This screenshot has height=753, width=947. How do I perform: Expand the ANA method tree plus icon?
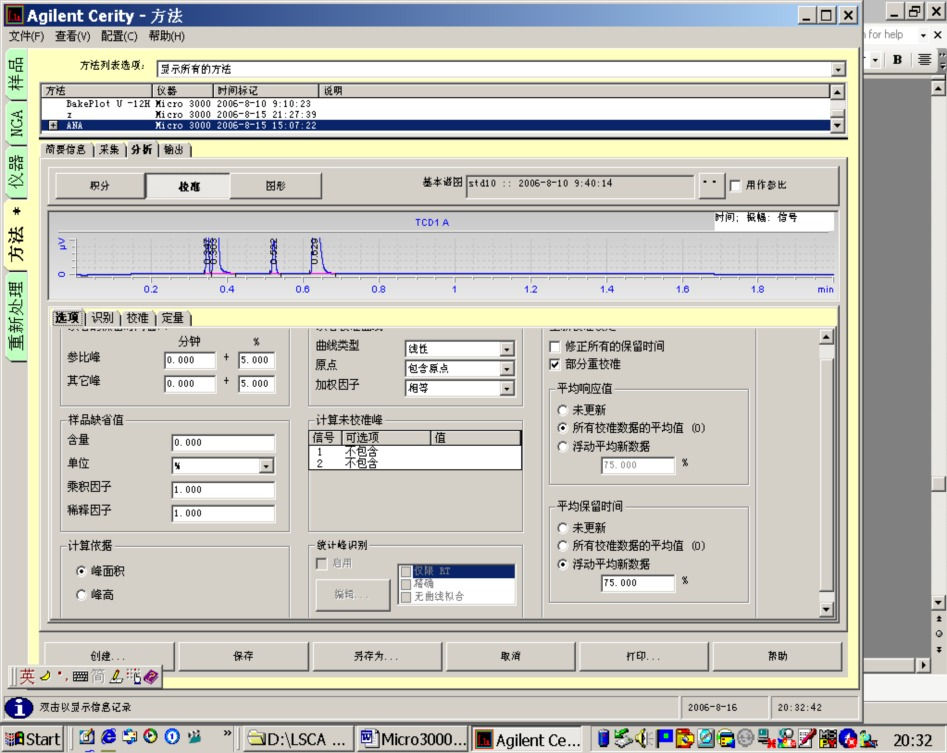click(x=53, y=126)
